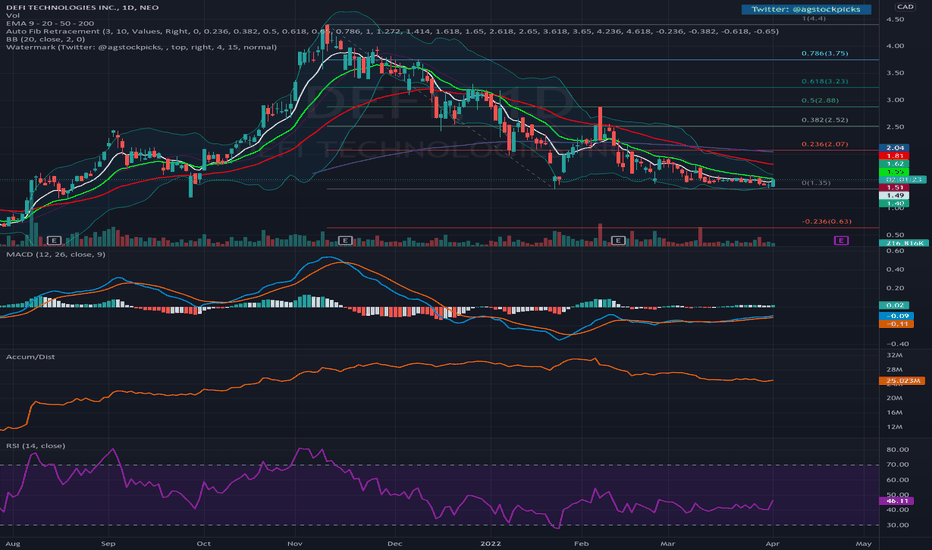
Task: Click the purple upcoming earnings E marker
Action: pyautogui.click(x=841, y=240)
